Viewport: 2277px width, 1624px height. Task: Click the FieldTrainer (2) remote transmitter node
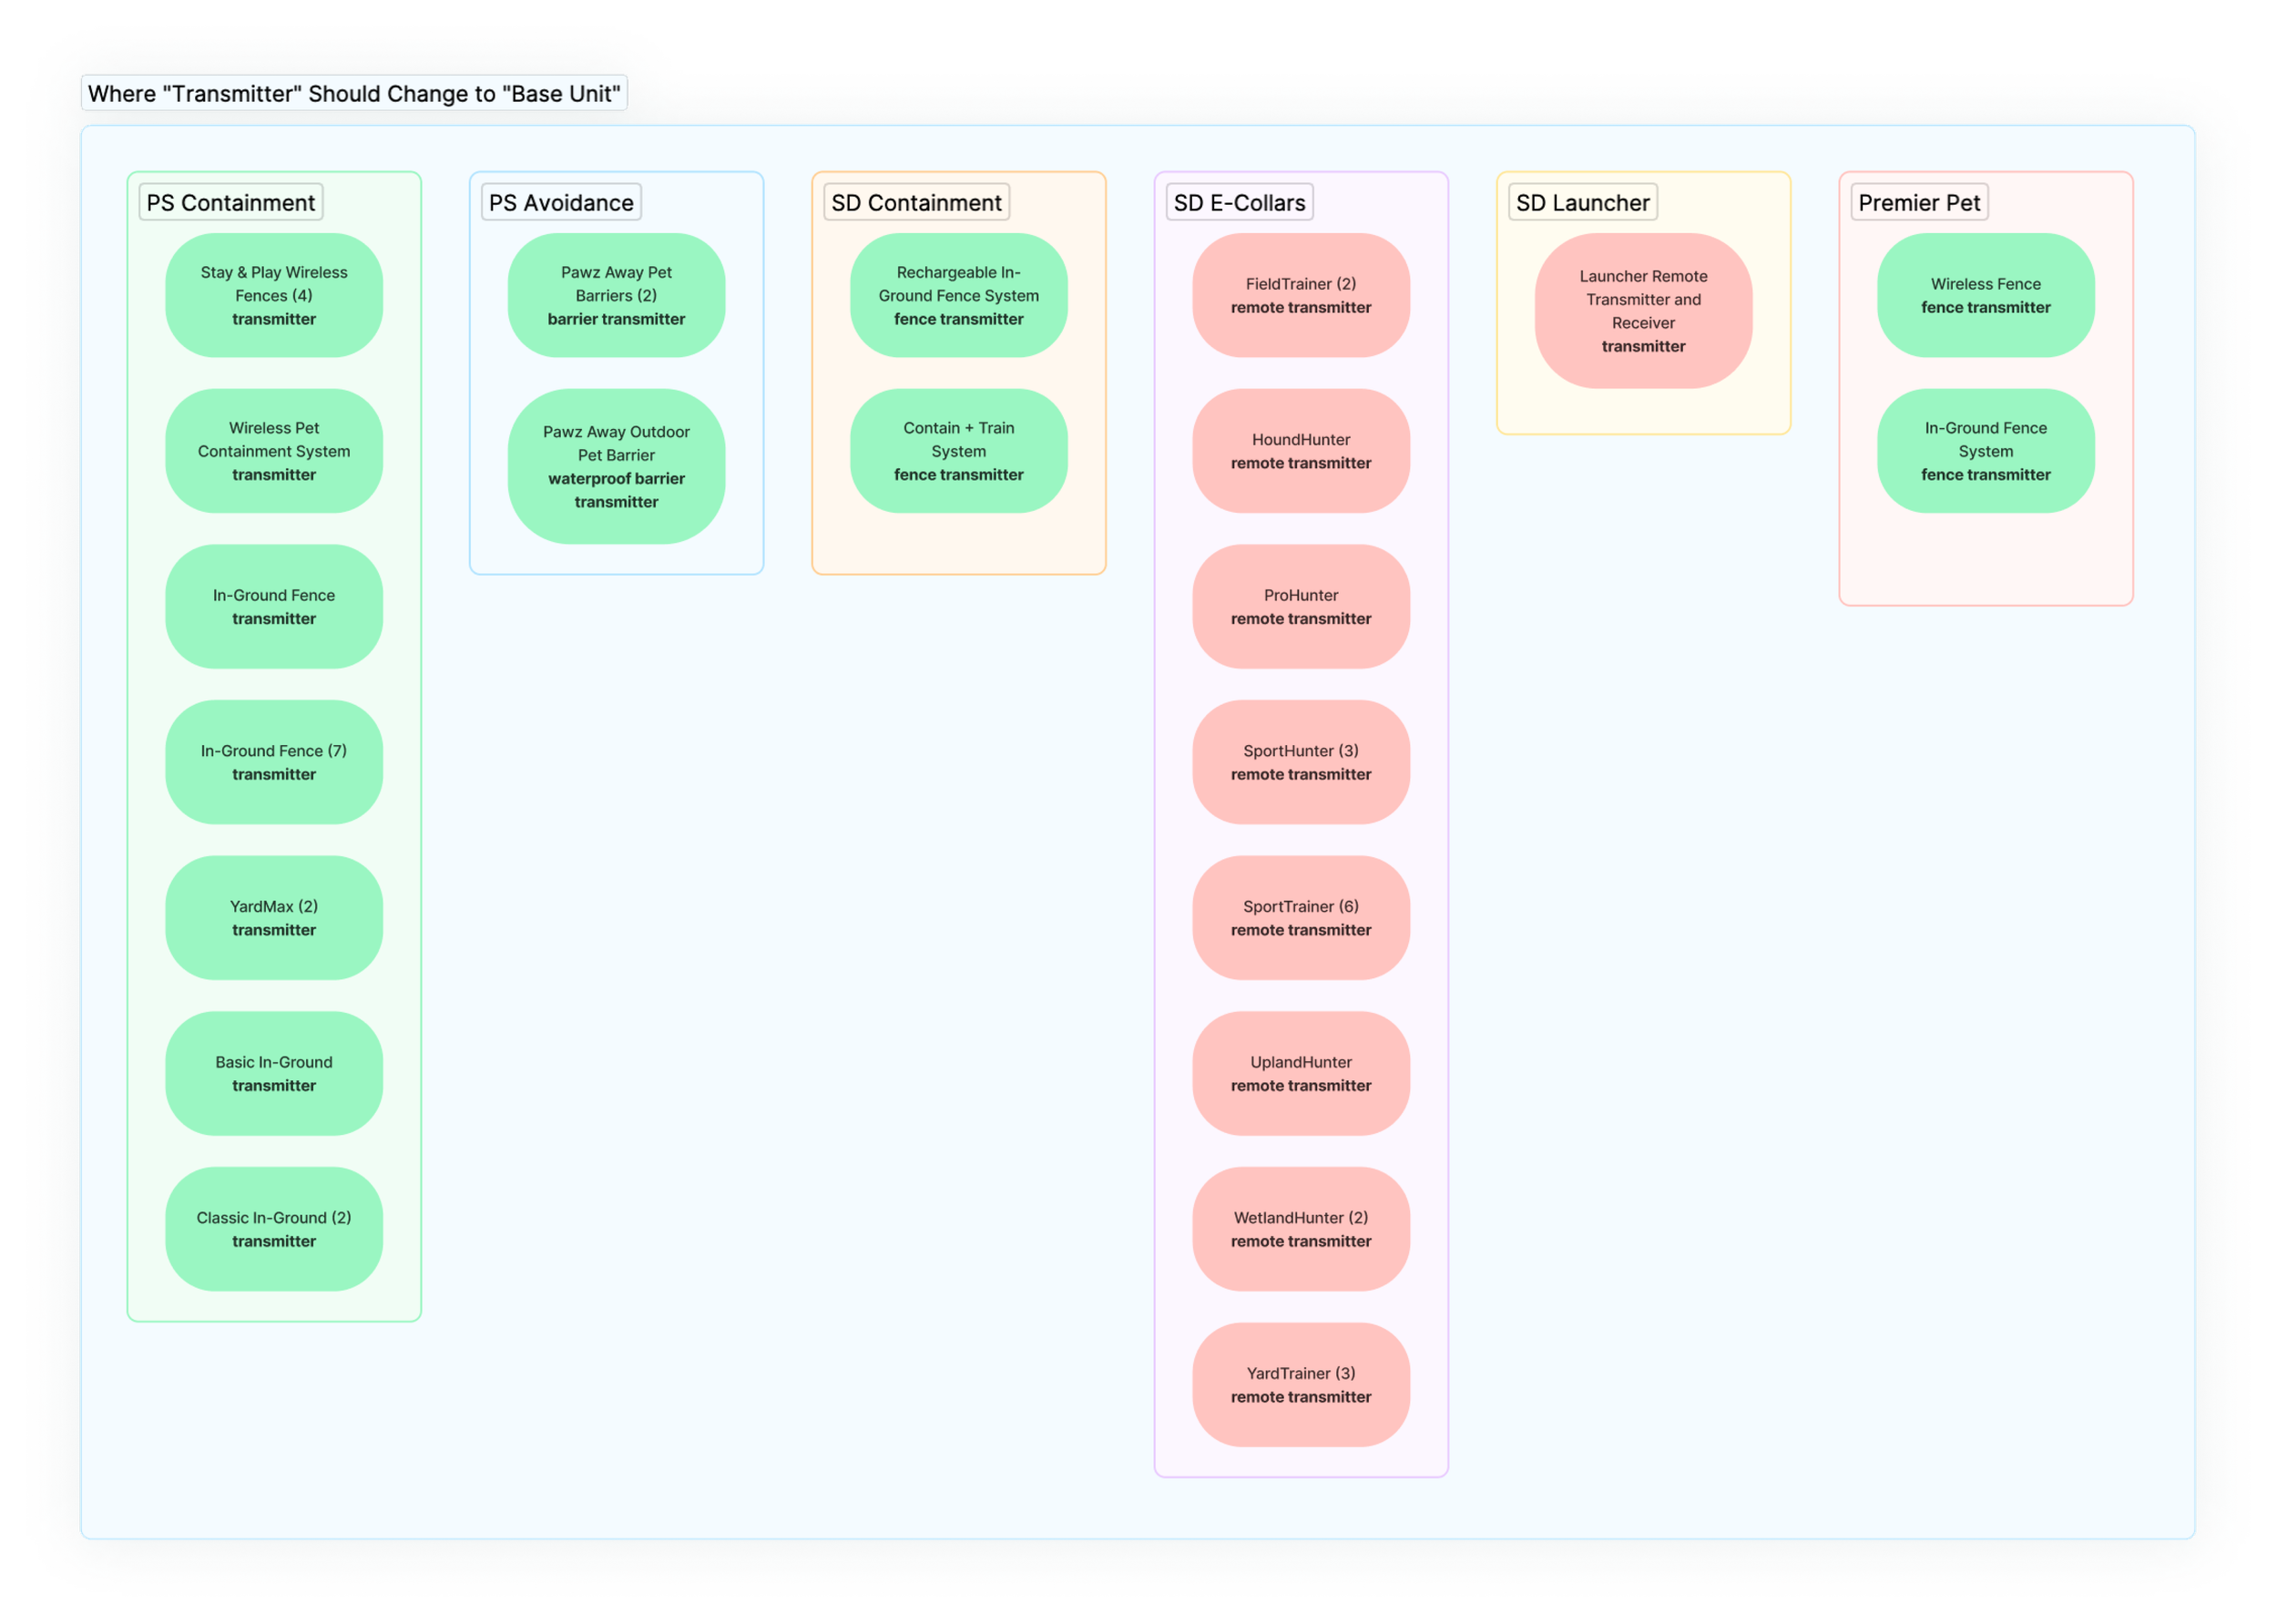(1300, 296)
